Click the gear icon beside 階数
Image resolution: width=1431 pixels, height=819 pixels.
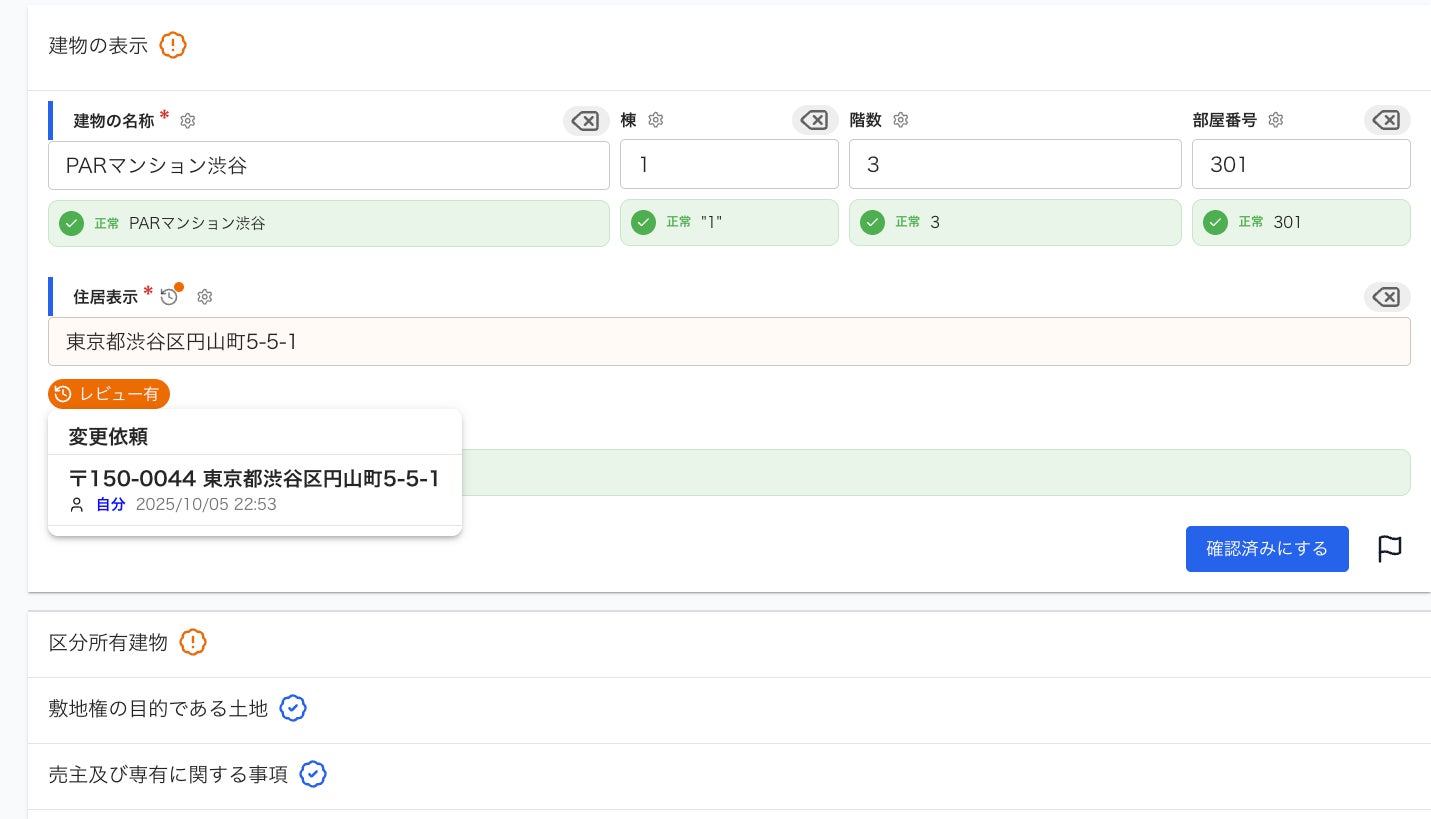[x=900, y=120]
